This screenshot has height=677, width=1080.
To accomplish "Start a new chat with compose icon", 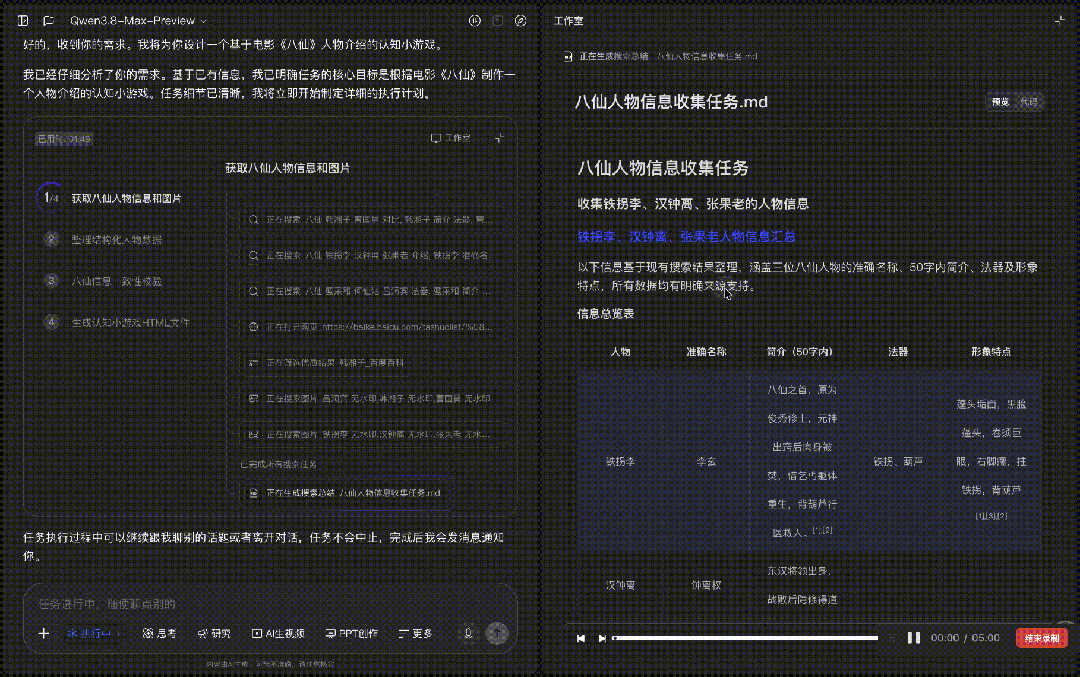I will (x=521, y=21).
